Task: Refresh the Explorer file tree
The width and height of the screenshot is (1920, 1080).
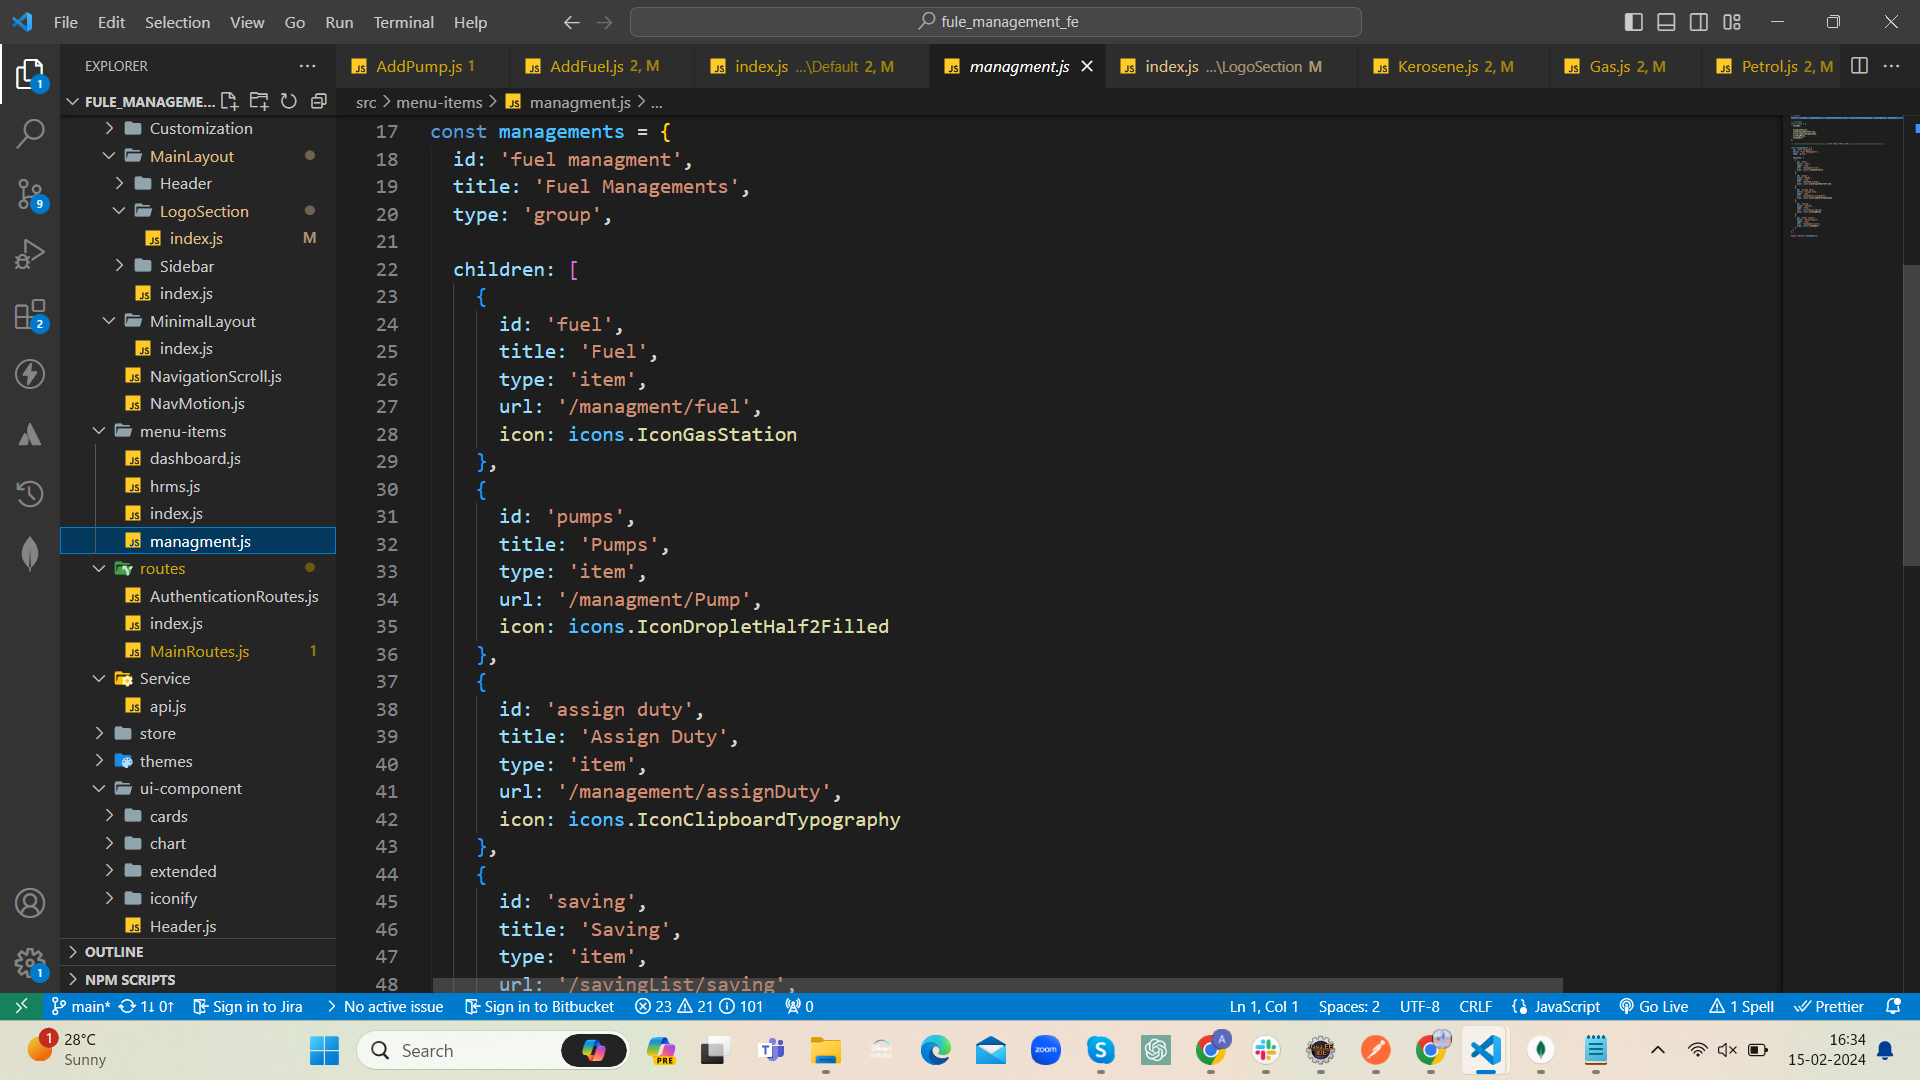Action: 289,101
